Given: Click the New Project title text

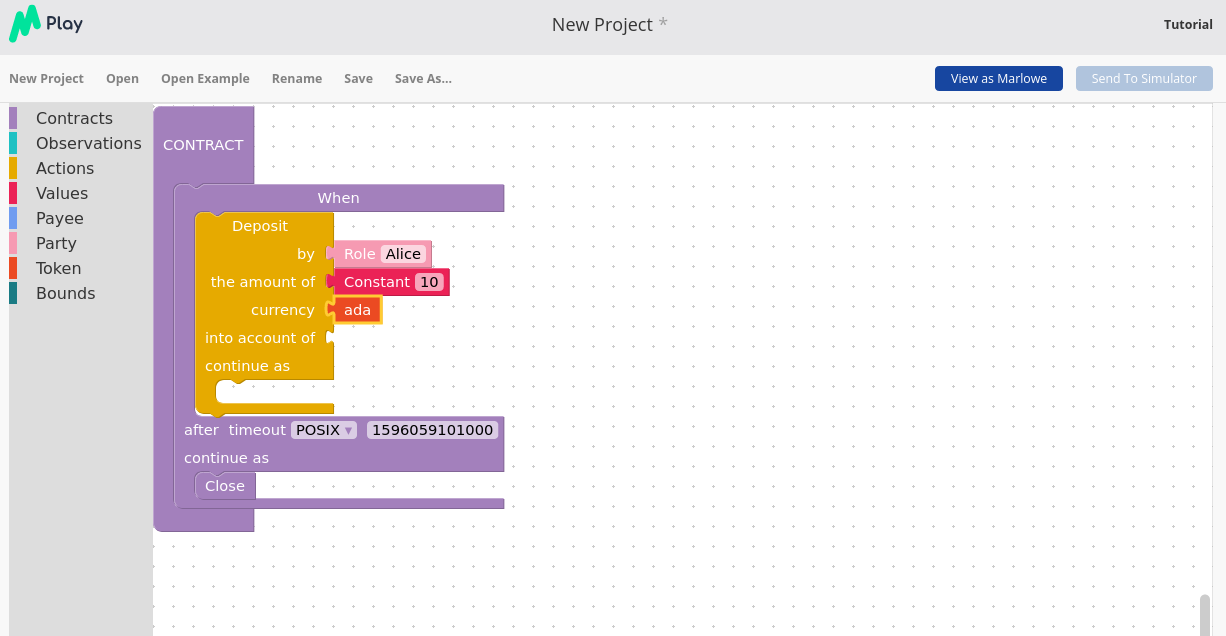Looking at the screenshot, I should click(x=602, y=24).
